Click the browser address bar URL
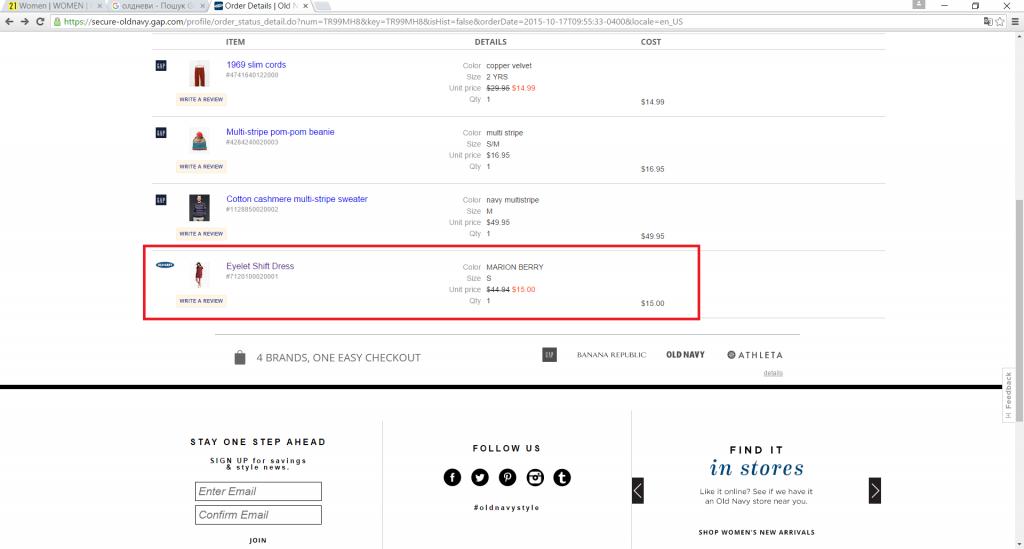 (374, 22)
